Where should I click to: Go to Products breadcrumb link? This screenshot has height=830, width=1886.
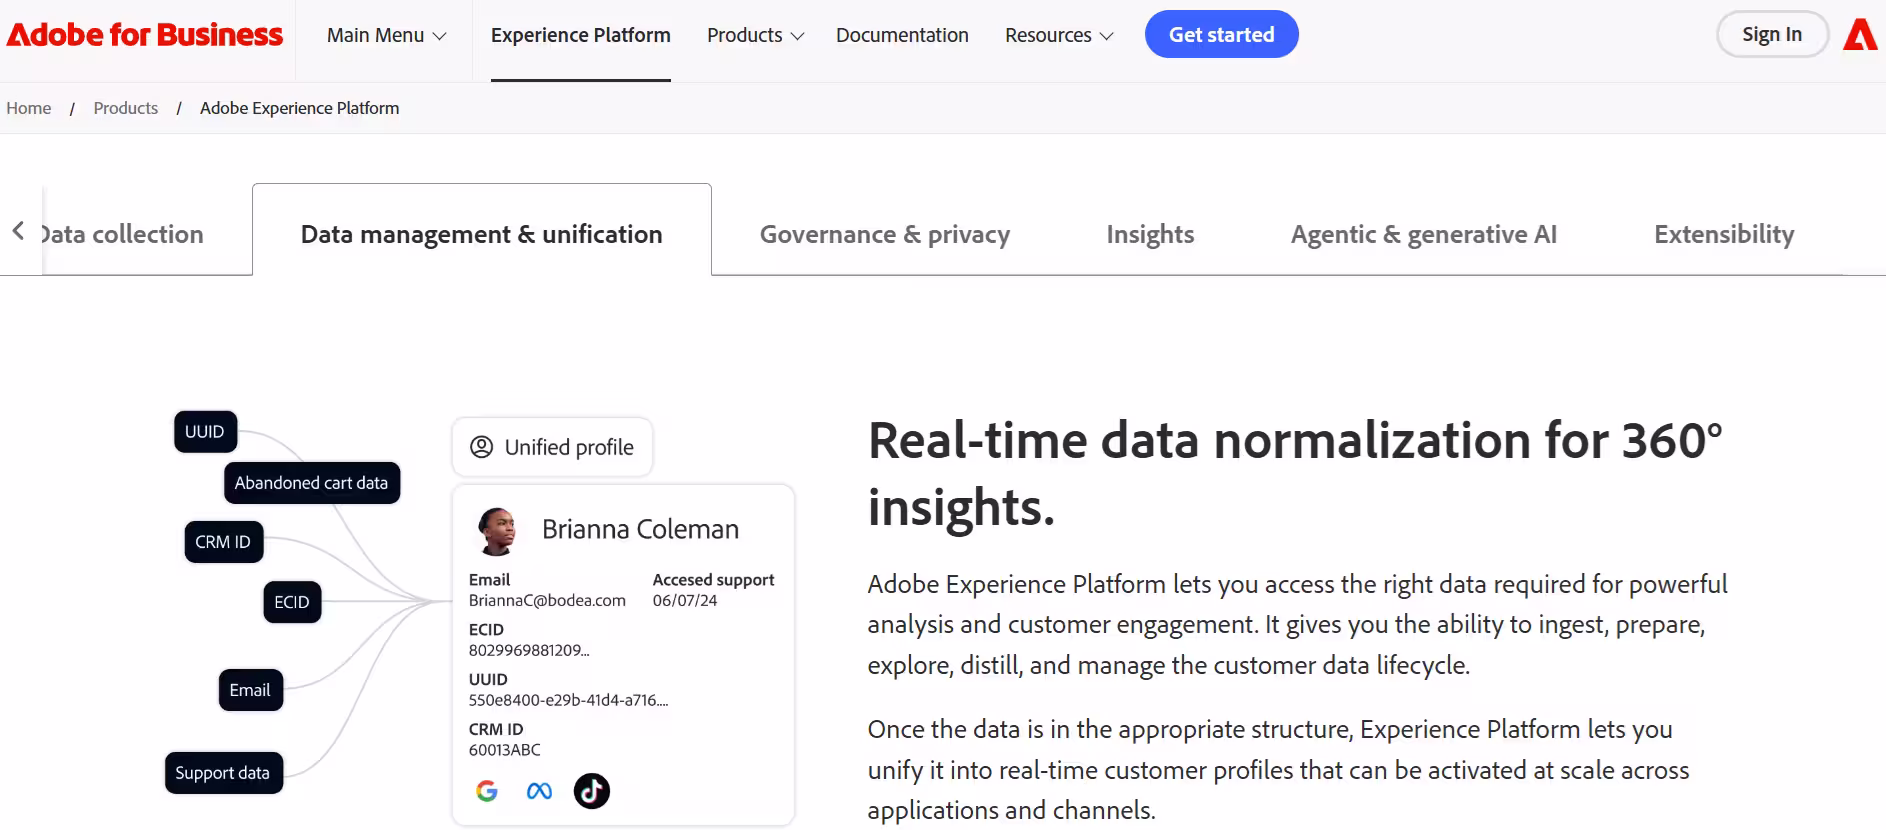tap(126, 108)
